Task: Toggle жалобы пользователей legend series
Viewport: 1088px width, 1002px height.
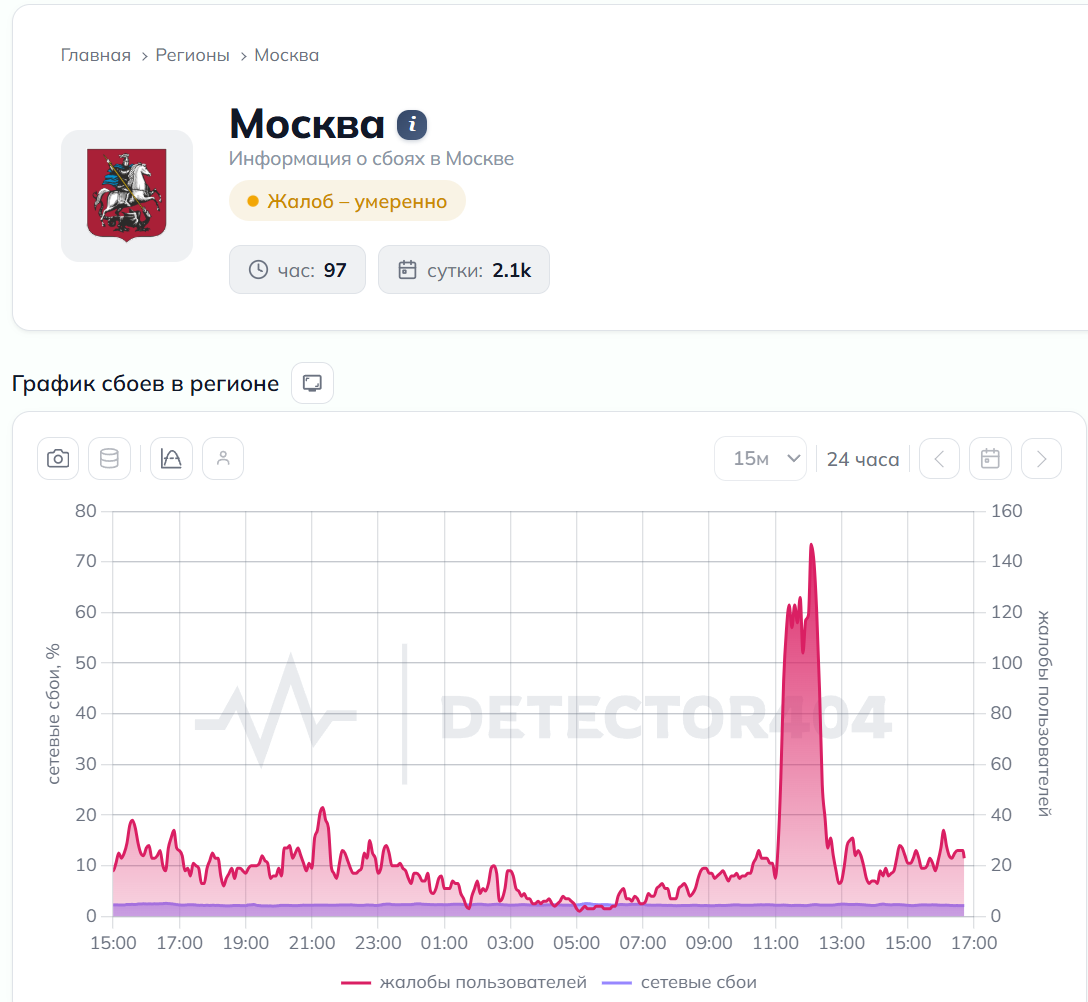Action: (464, 983)
